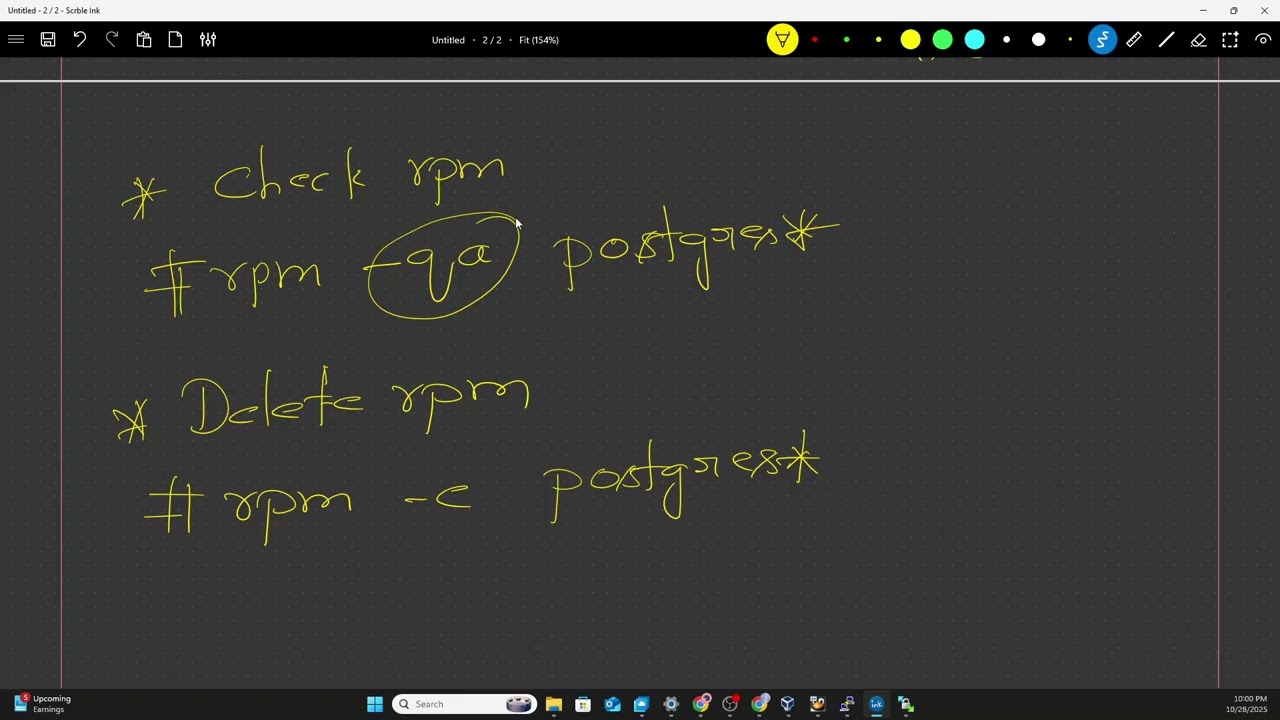The height and width of the screenshot is (720, 1280).
Task: Choose the small green pen dot
Action: pos(846,40)
